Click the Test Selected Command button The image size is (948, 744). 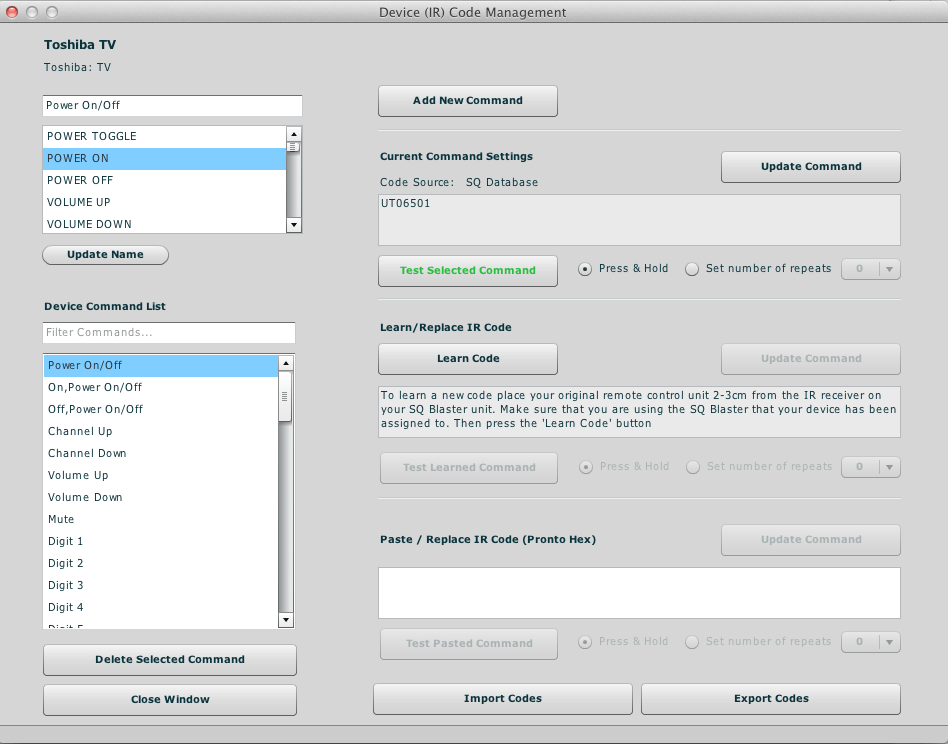point(468,271)
